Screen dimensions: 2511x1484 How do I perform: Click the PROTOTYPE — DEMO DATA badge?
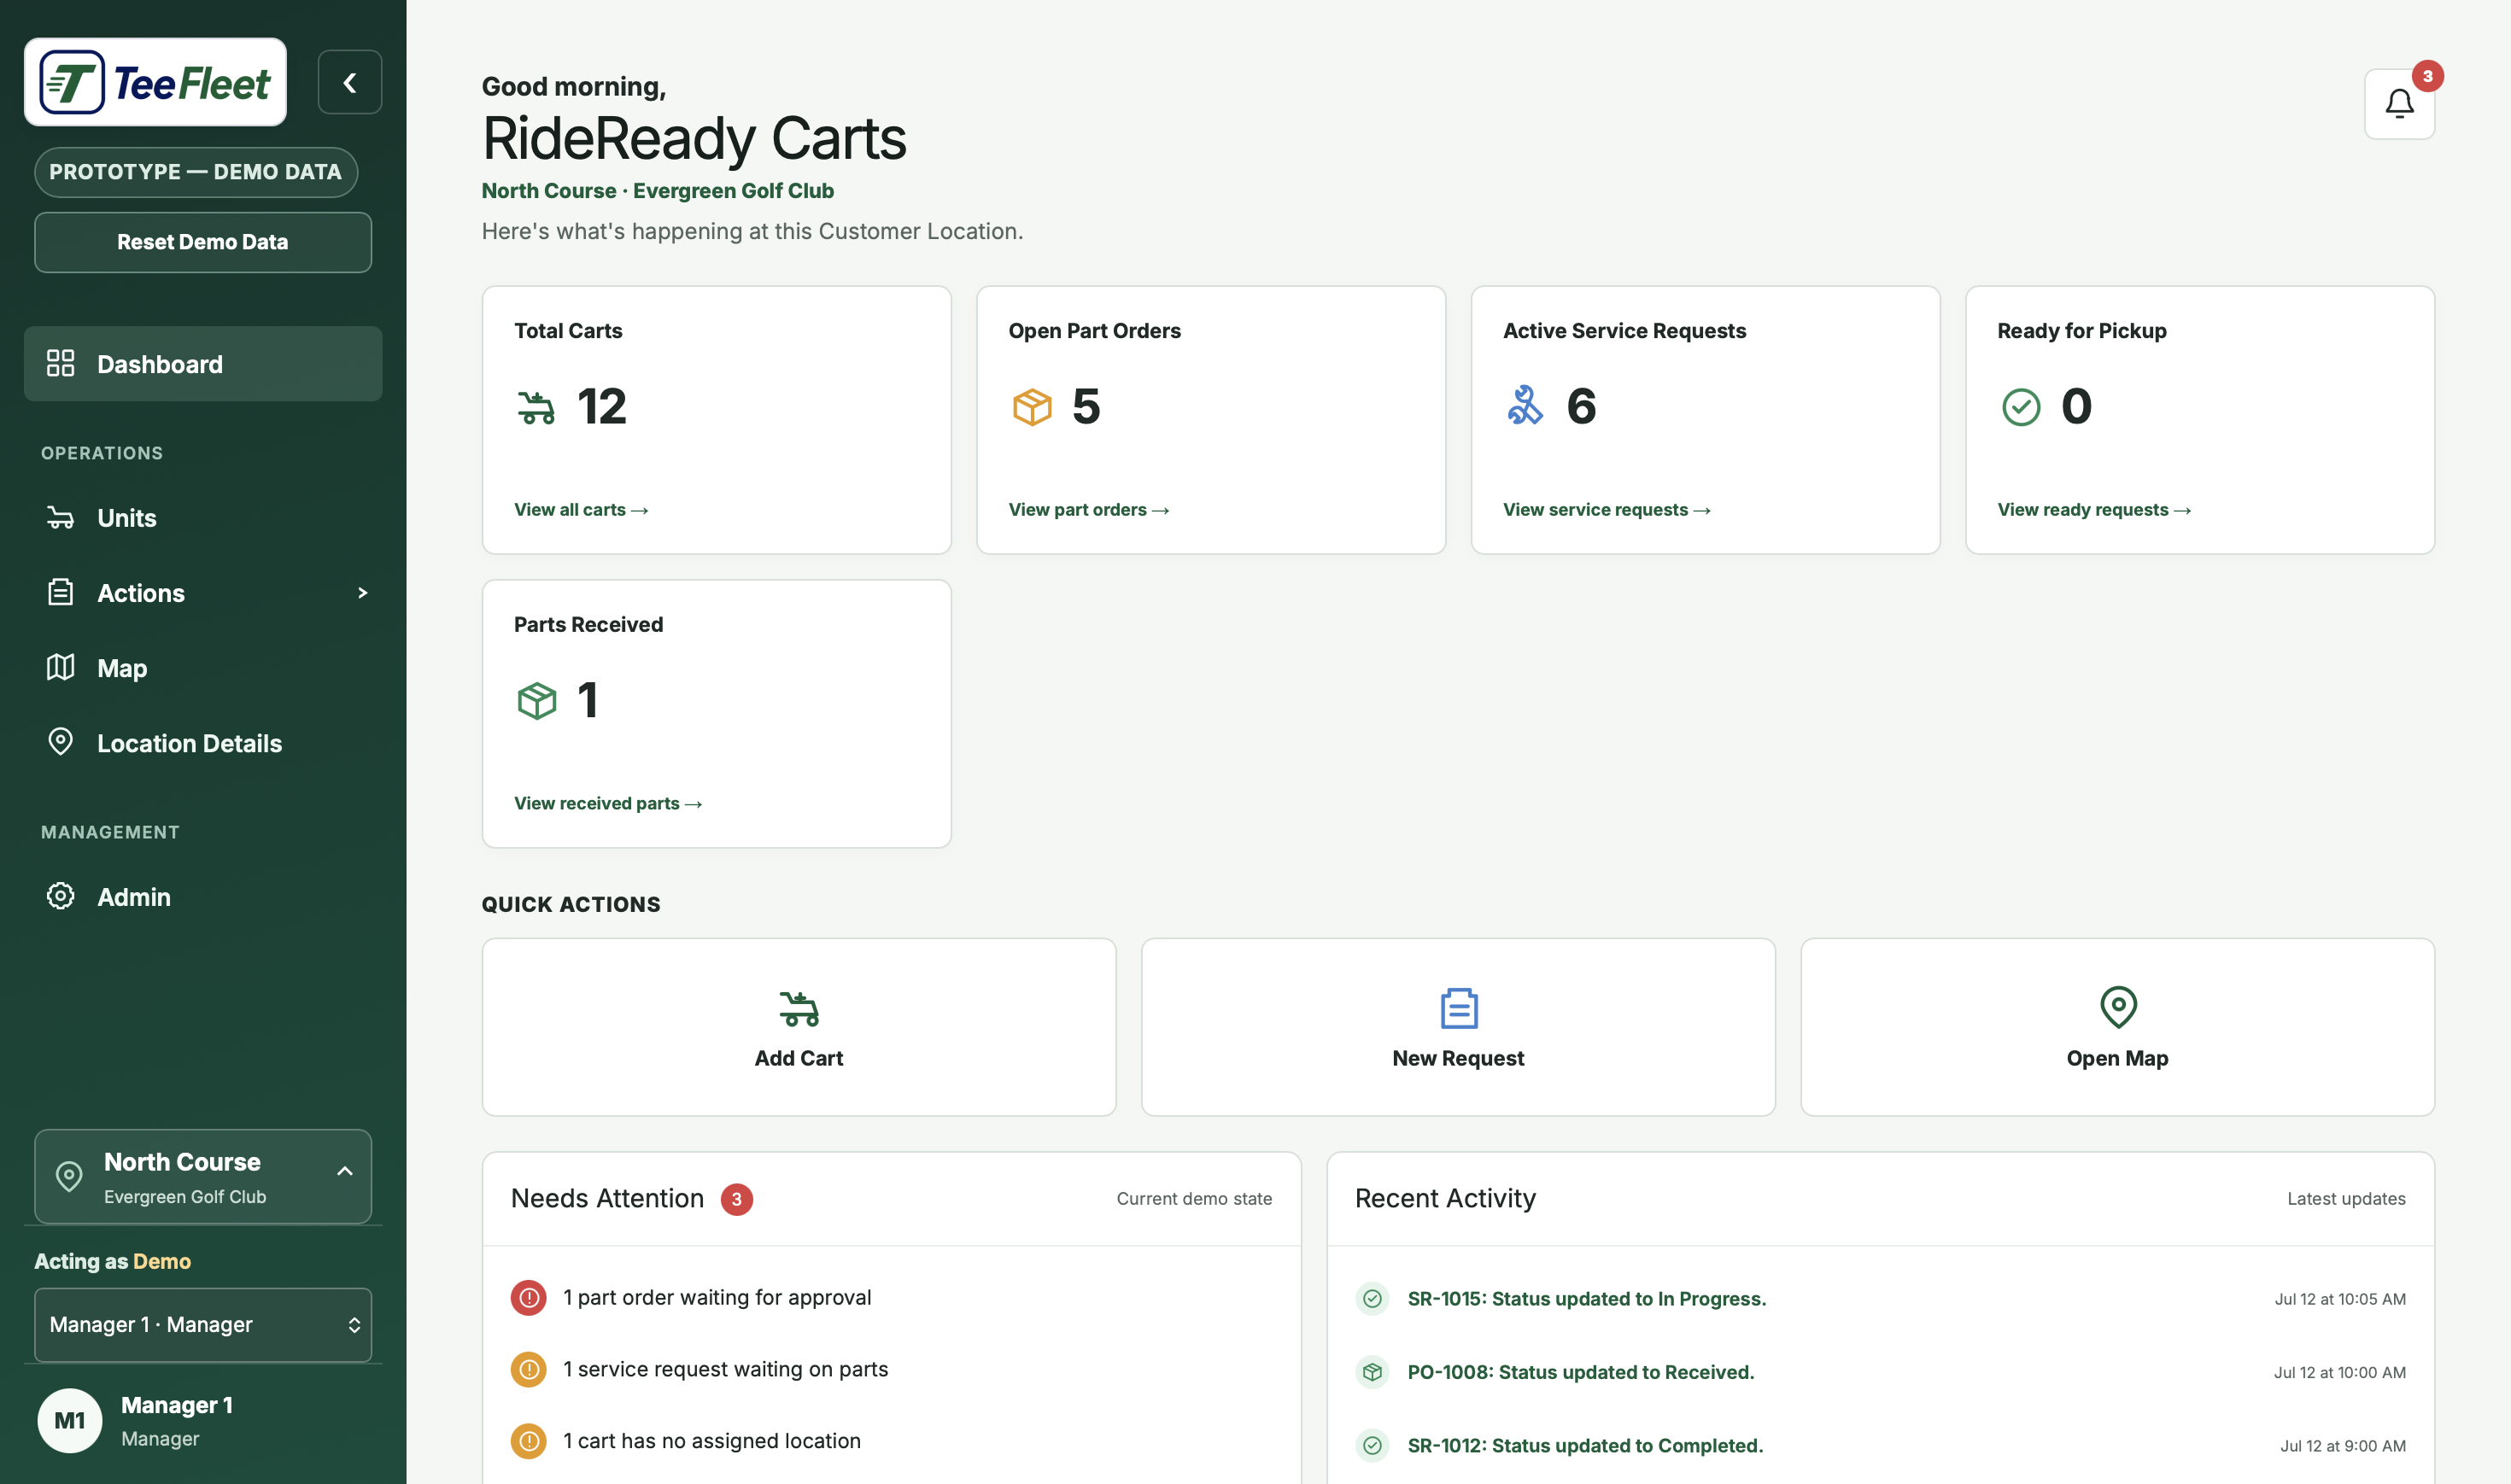pyautogui.click(x=196, y=172)
